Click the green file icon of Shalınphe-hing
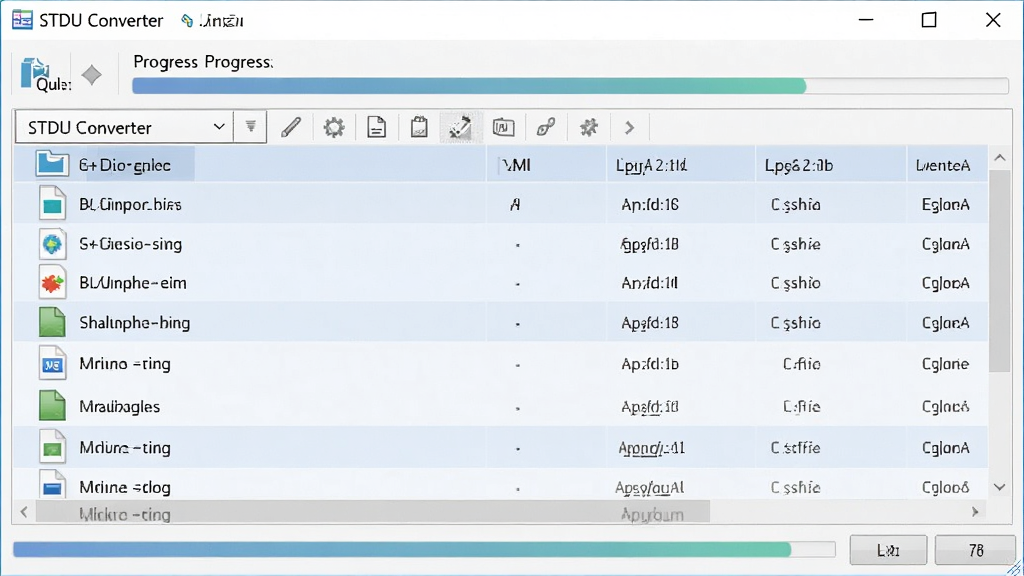The width and height of the screenshot is (1024, 576). [x=52, y=322]
